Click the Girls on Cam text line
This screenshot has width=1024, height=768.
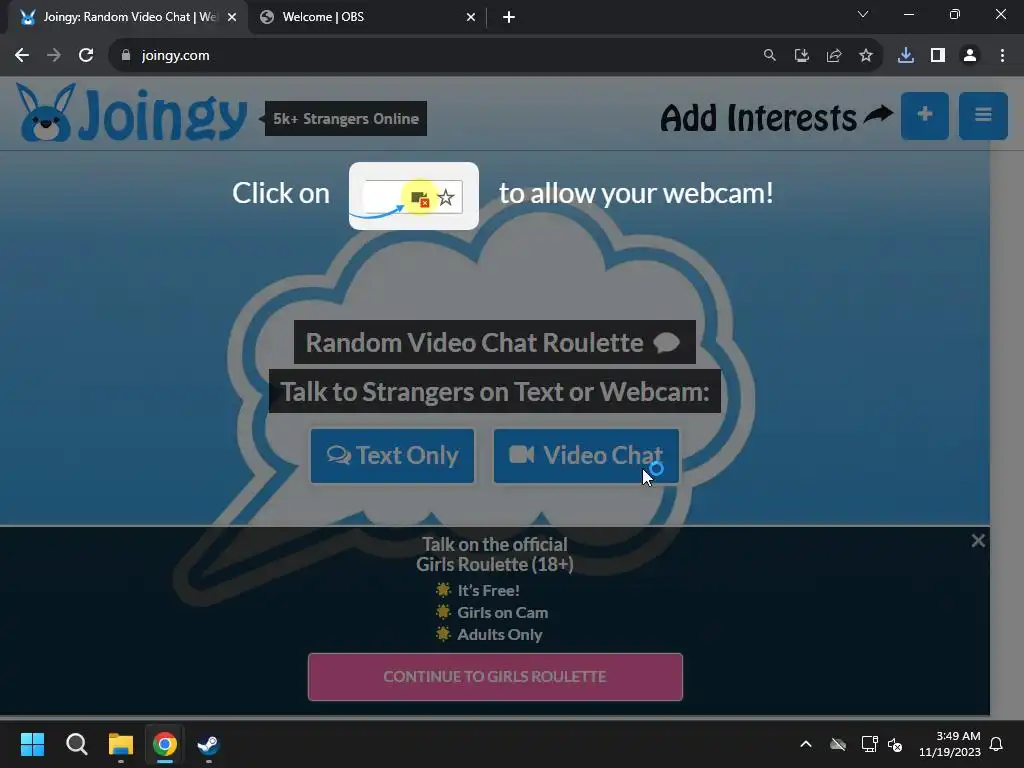[502, 613]
